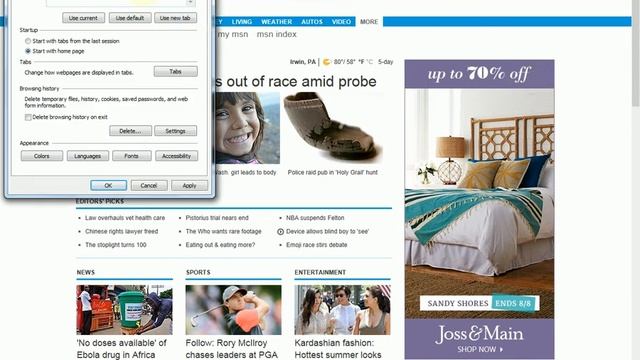Click SHOP NOW on Joss & Main ad

(x=480, y=349)
